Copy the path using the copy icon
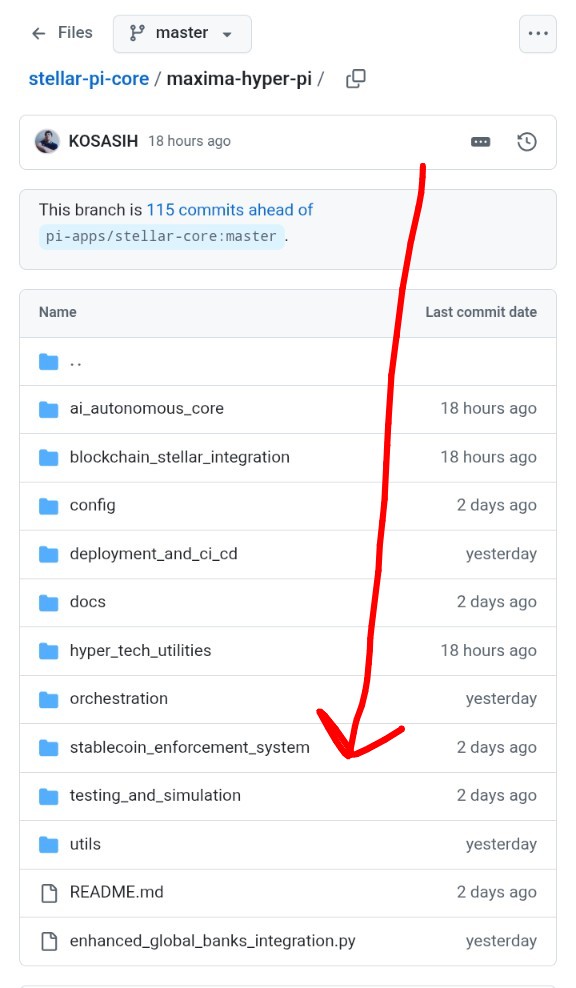Screen dimensions: 576x988 tap(356, 79)
